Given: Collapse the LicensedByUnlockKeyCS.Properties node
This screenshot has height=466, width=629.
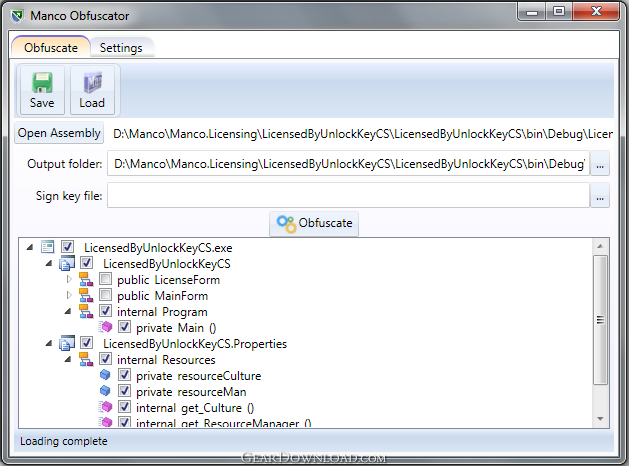Looking at the screenshot, I should [x=49, y=344].
